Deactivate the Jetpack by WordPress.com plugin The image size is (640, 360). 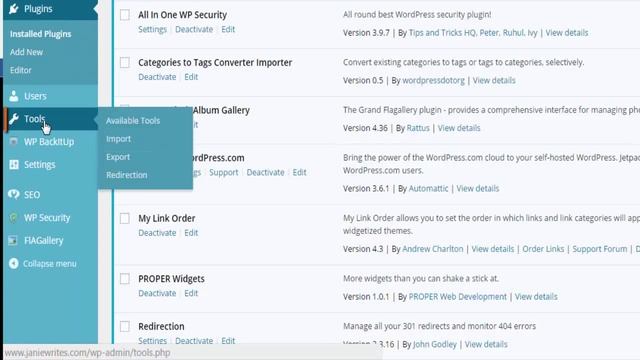[x=265, y=172]
